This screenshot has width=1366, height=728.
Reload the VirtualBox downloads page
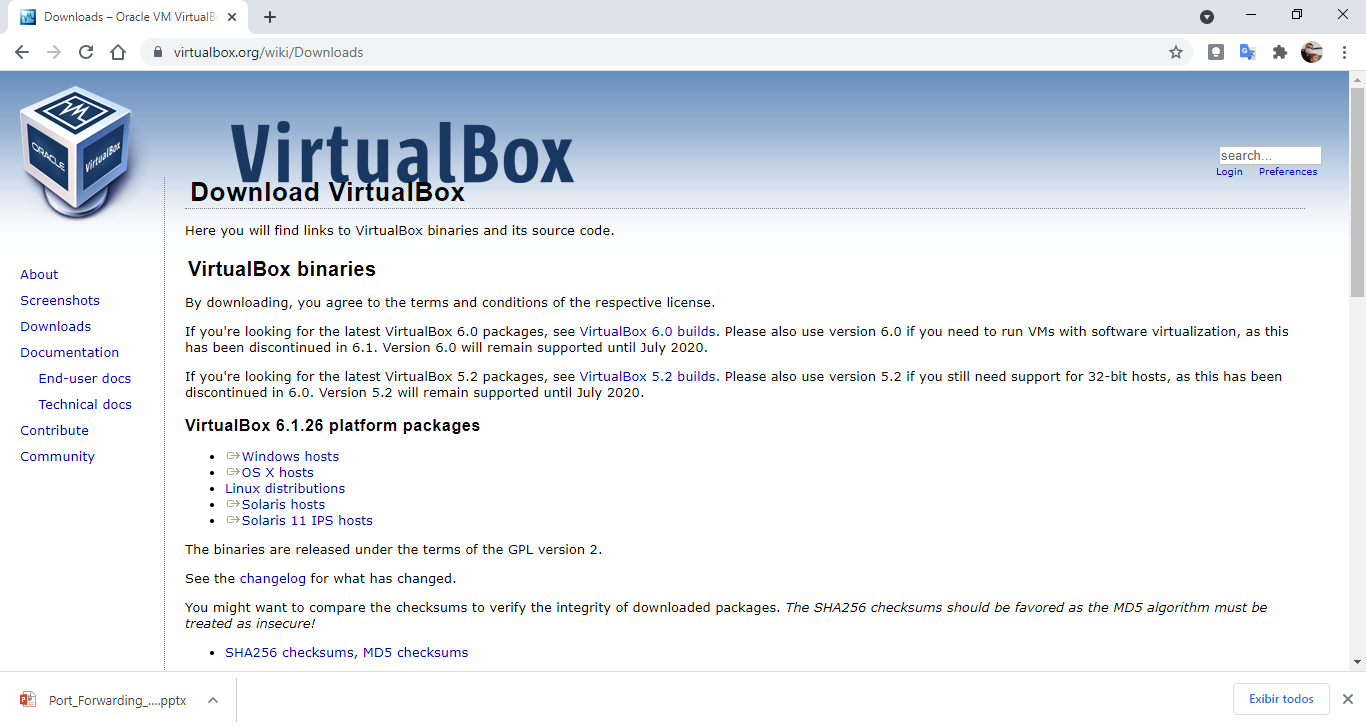(86, 52)
